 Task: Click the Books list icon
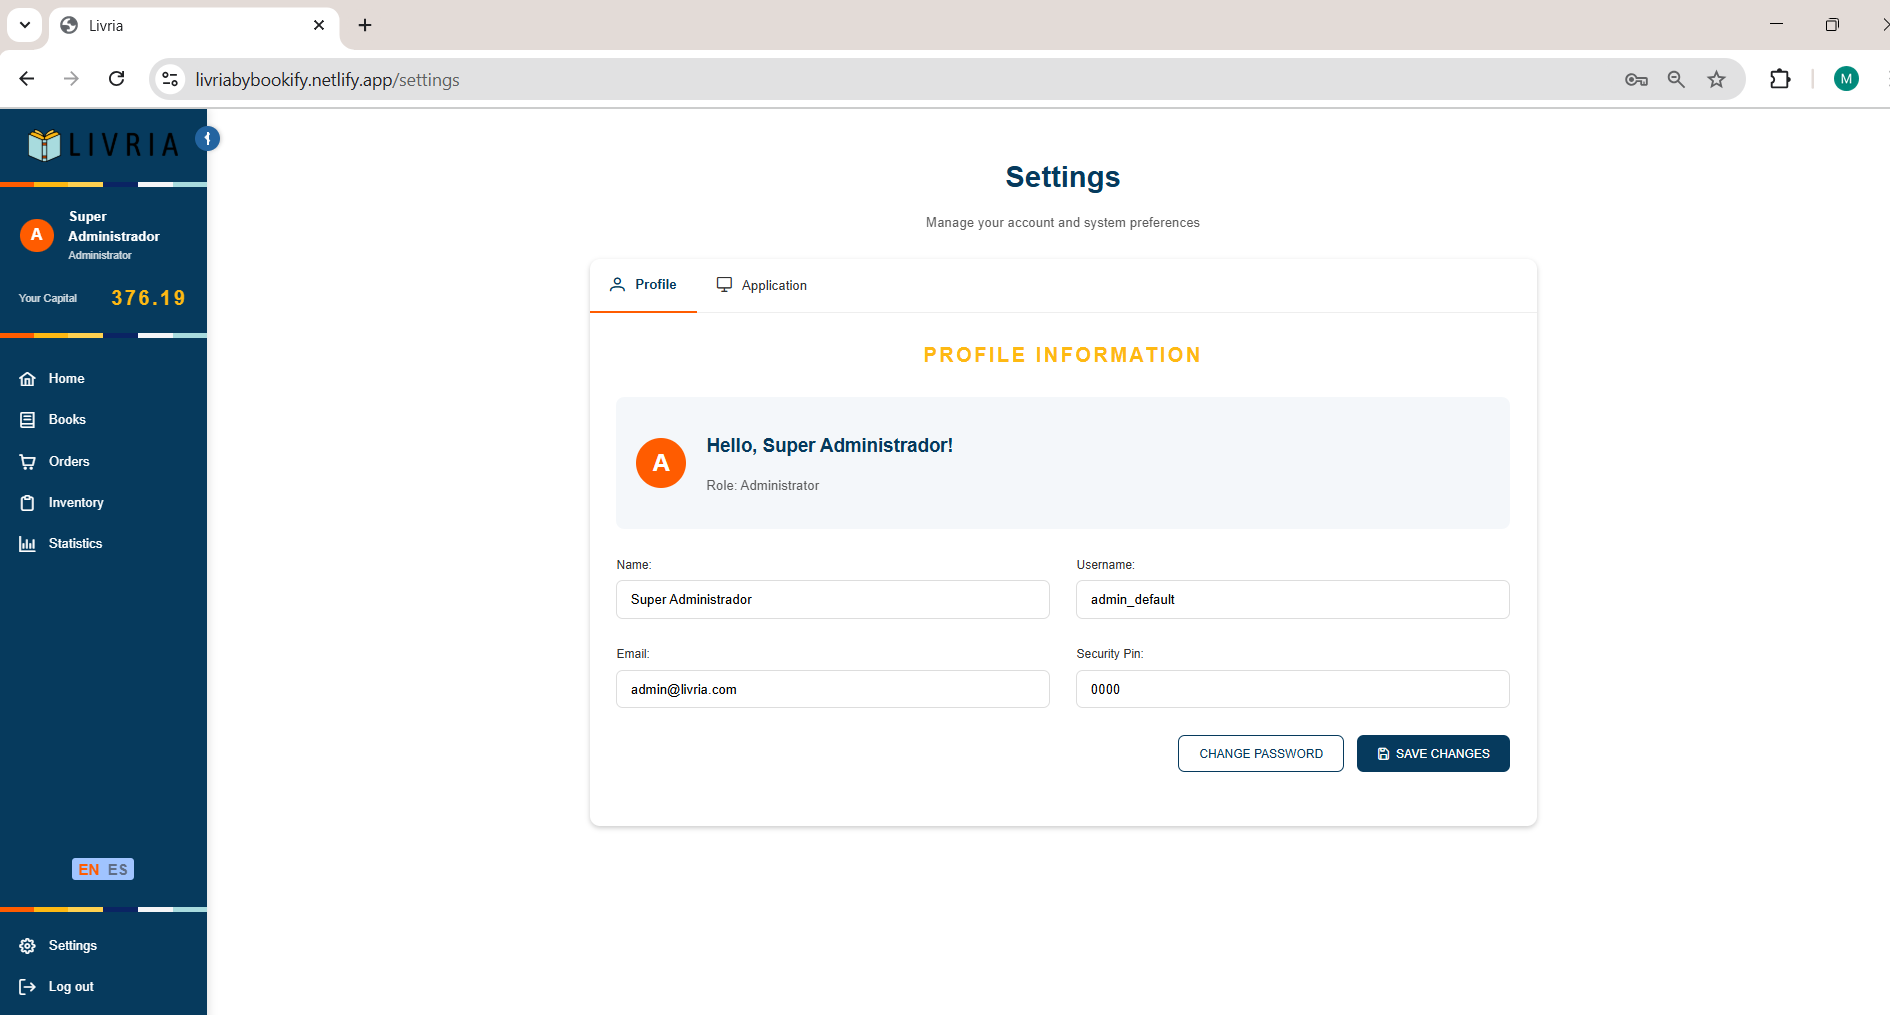pos(28,420)
